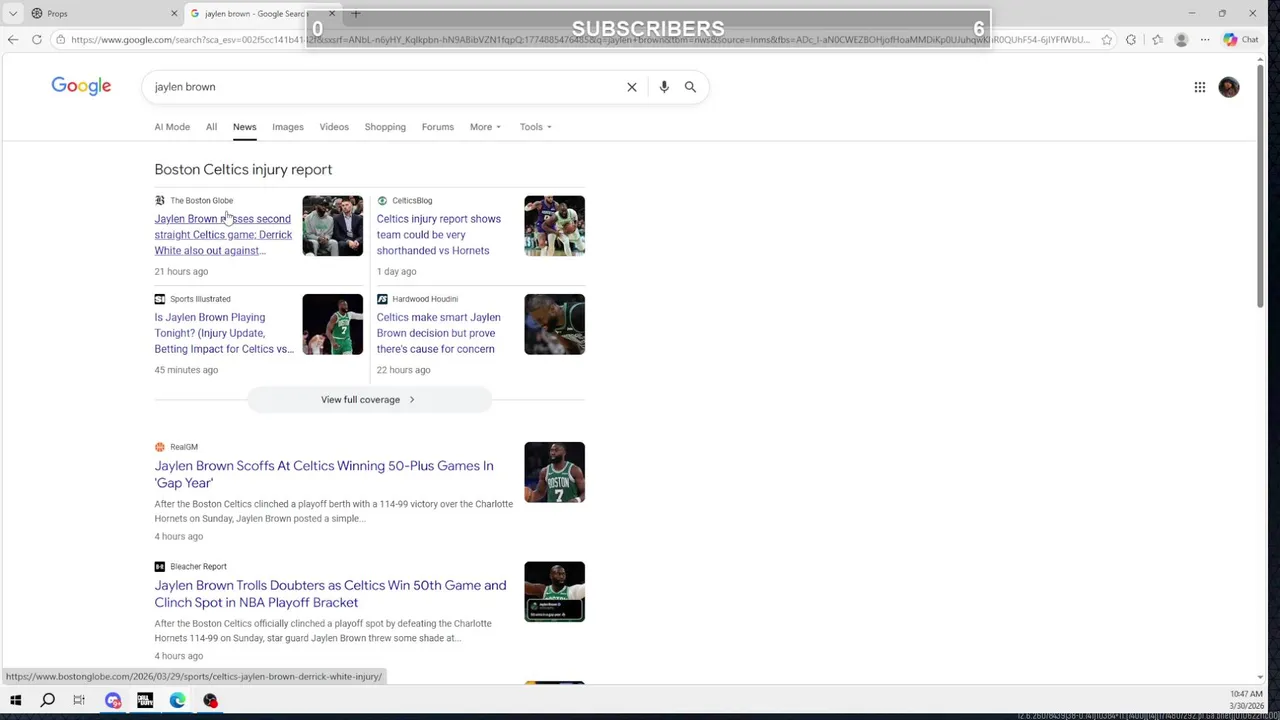Click the Bleacher Report article thumbnail

(x=554, y=592)
